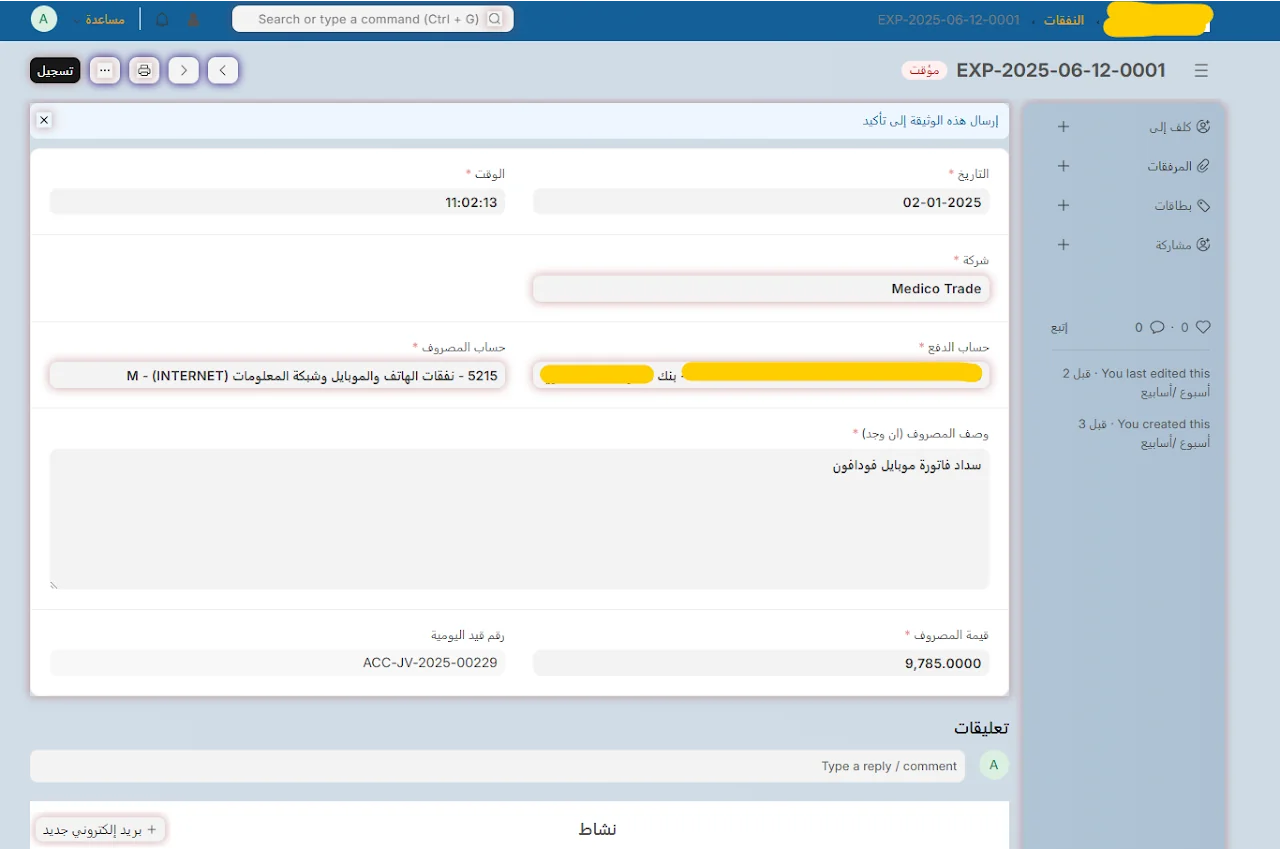Share document with plus next to مشاركة

1064,244
